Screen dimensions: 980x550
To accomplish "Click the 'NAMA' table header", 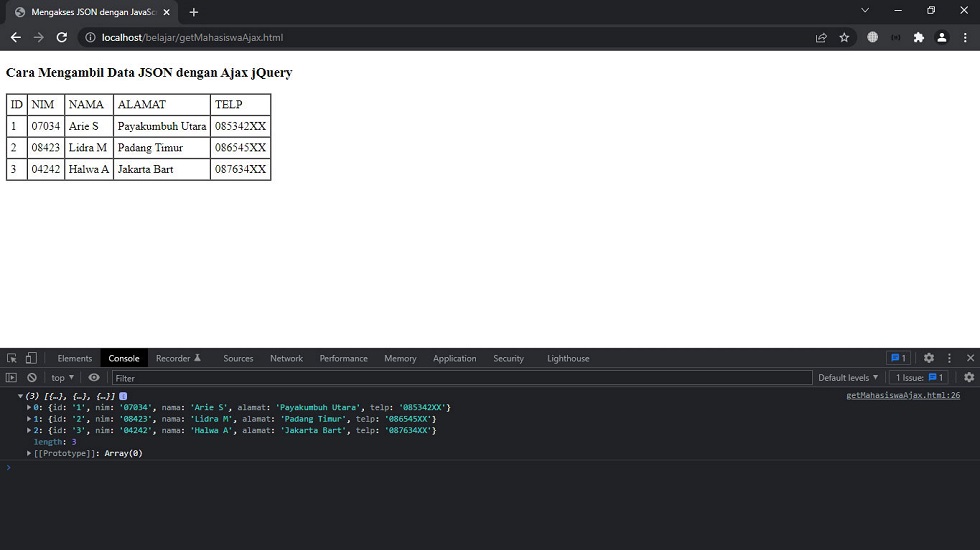I will (89, 104).
